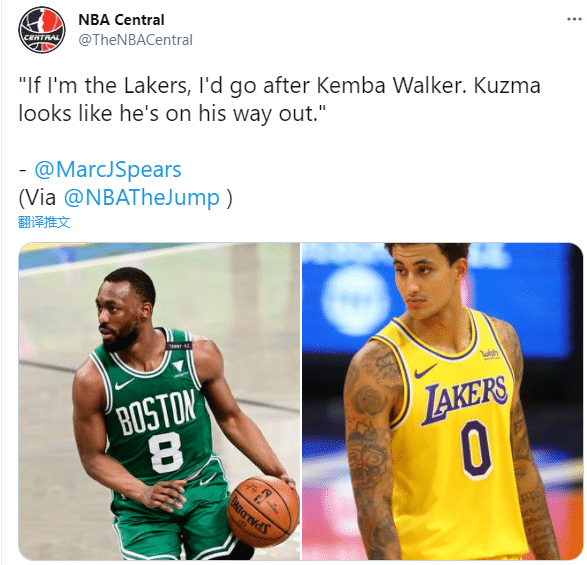Open the @TheNBACentral handle link

coord(136,40)
